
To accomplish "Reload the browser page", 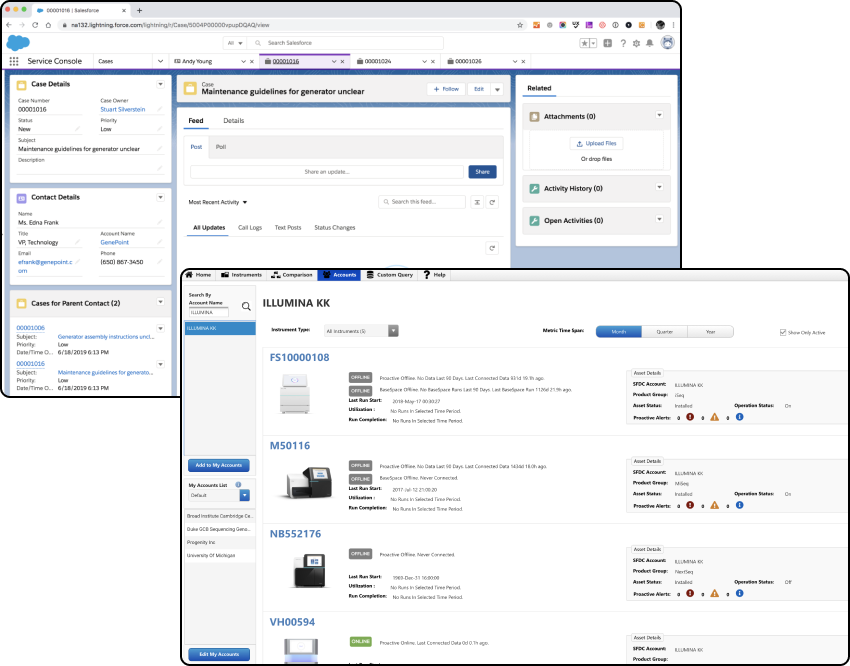I will pos(35,25).
